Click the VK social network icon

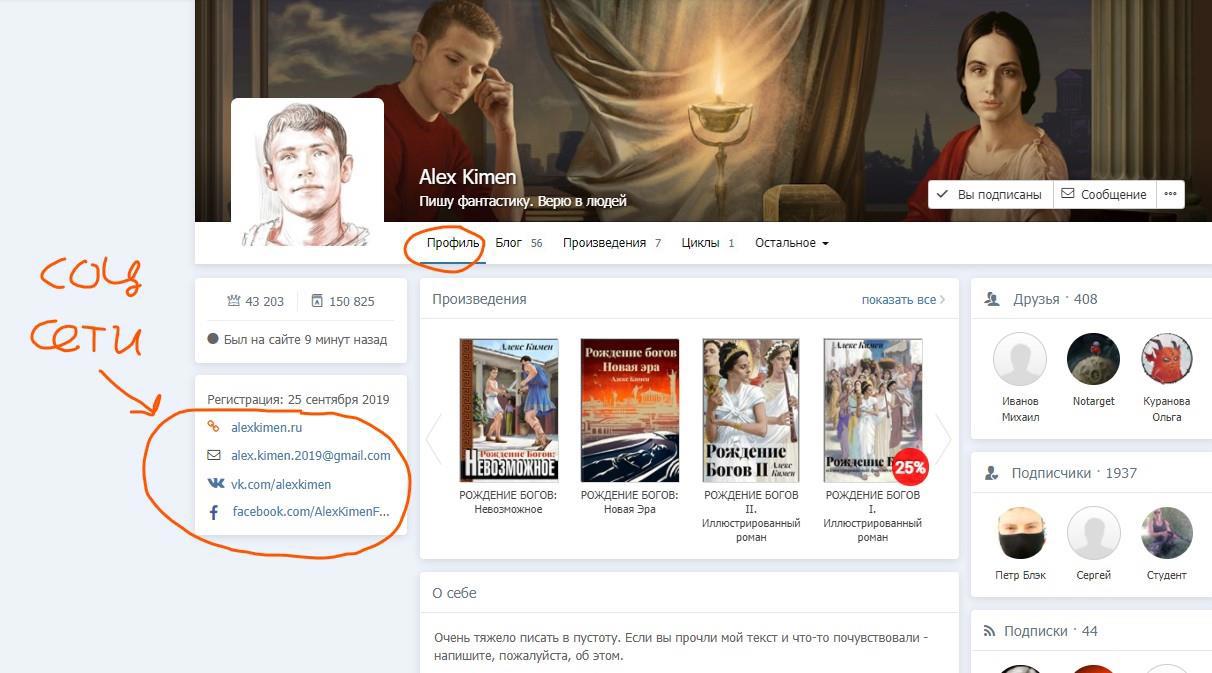tap(215, 484)
